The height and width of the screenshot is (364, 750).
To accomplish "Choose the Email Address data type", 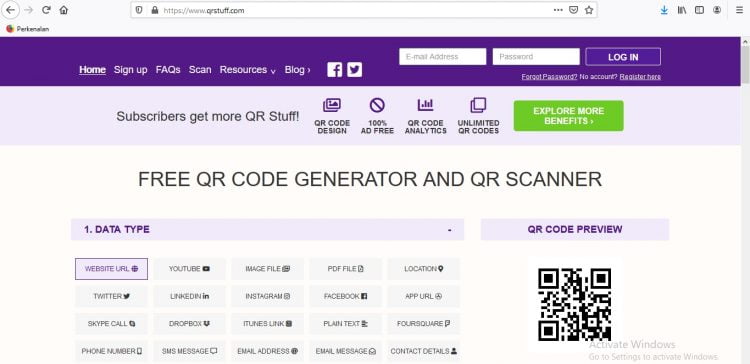I will click(267, 351).
